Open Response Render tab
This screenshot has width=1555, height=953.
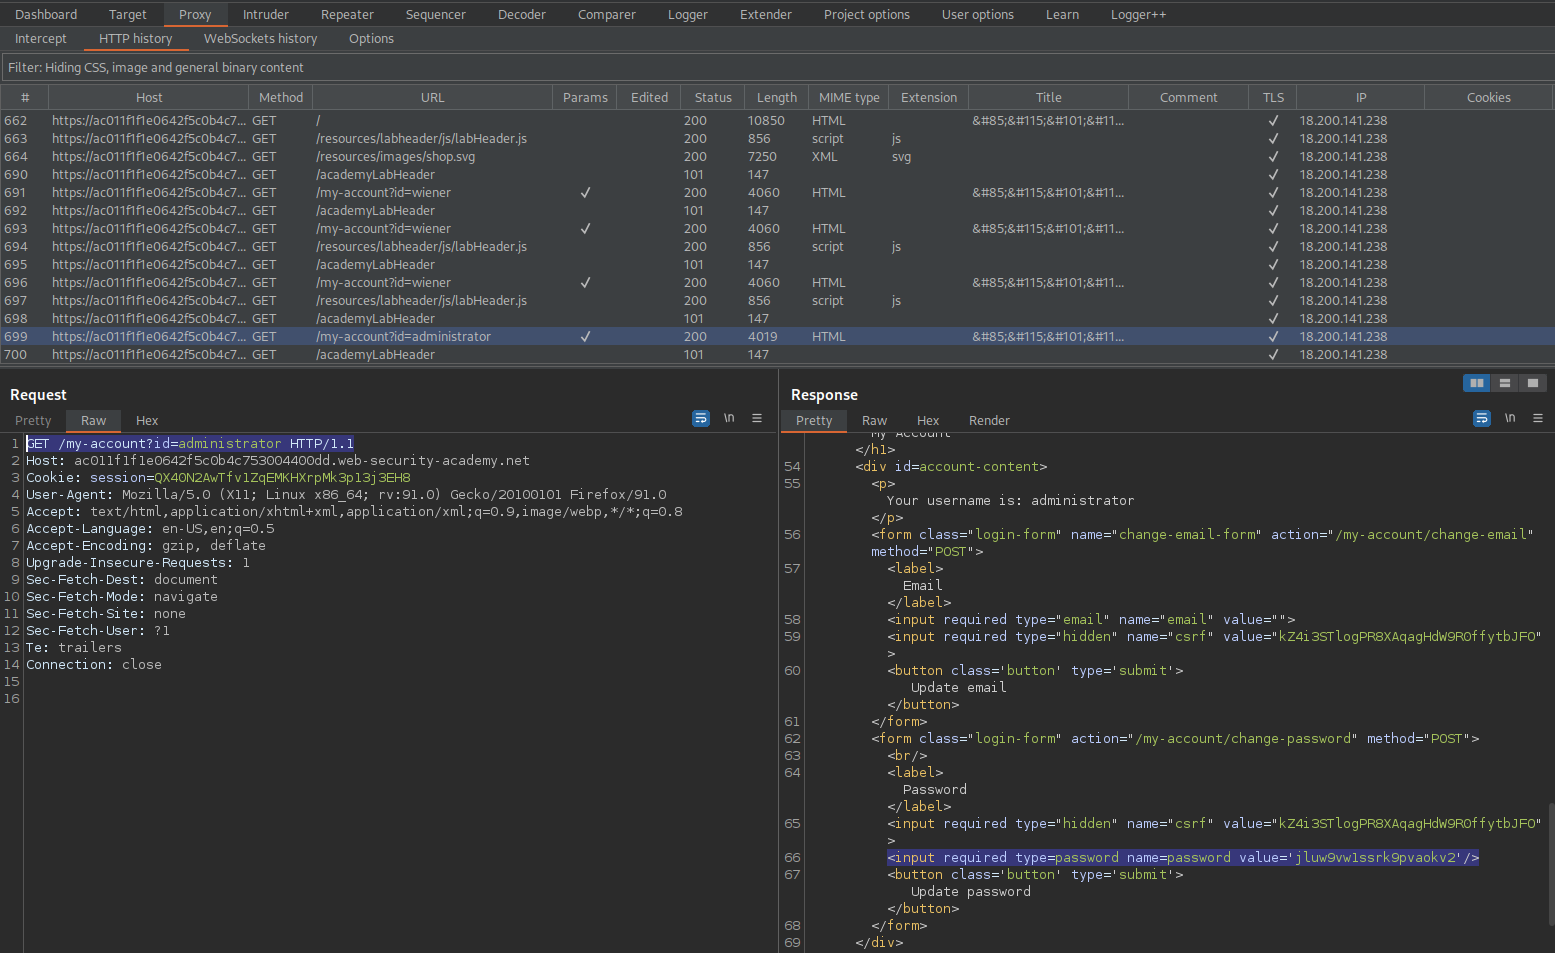[989, 420]
